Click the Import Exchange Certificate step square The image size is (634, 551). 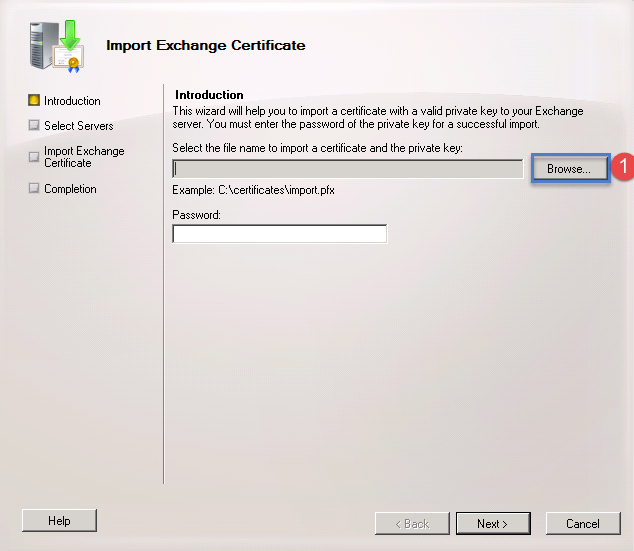point(34,156)
